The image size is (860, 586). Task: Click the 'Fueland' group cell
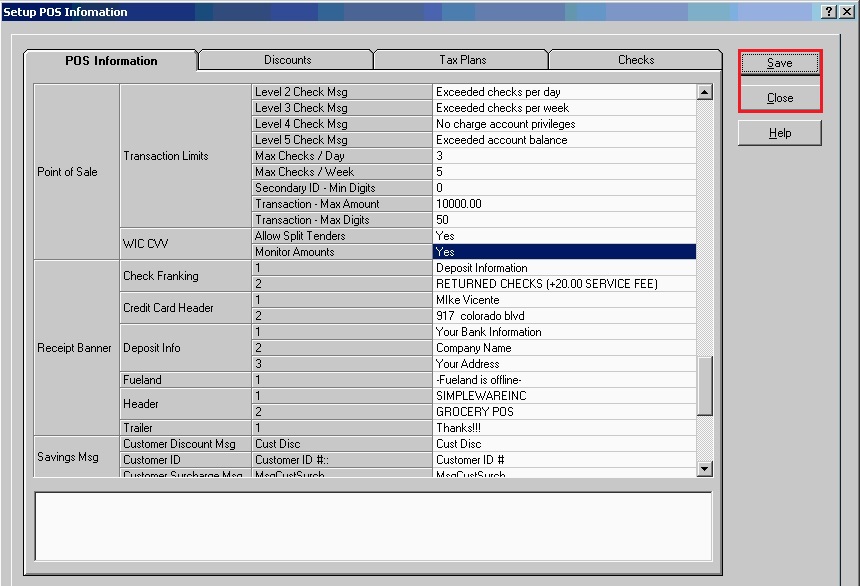pyautogui.click(x=185, y=380)
